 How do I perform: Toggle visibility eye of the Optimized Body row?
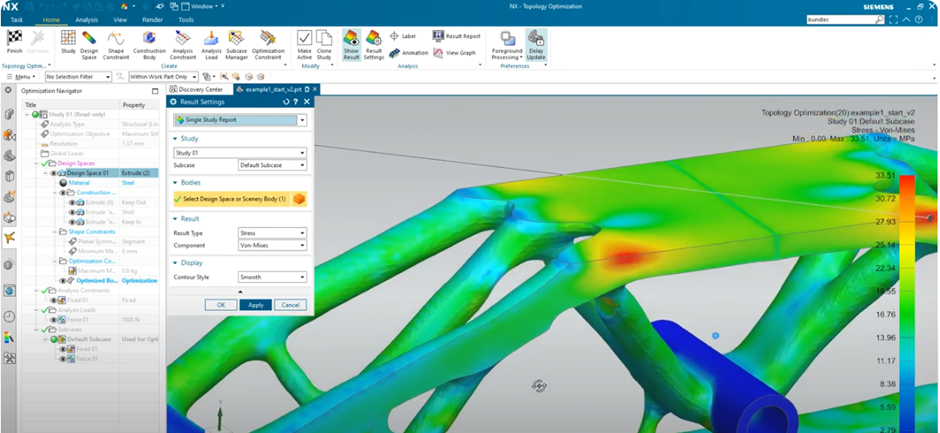tap(62, 281)
